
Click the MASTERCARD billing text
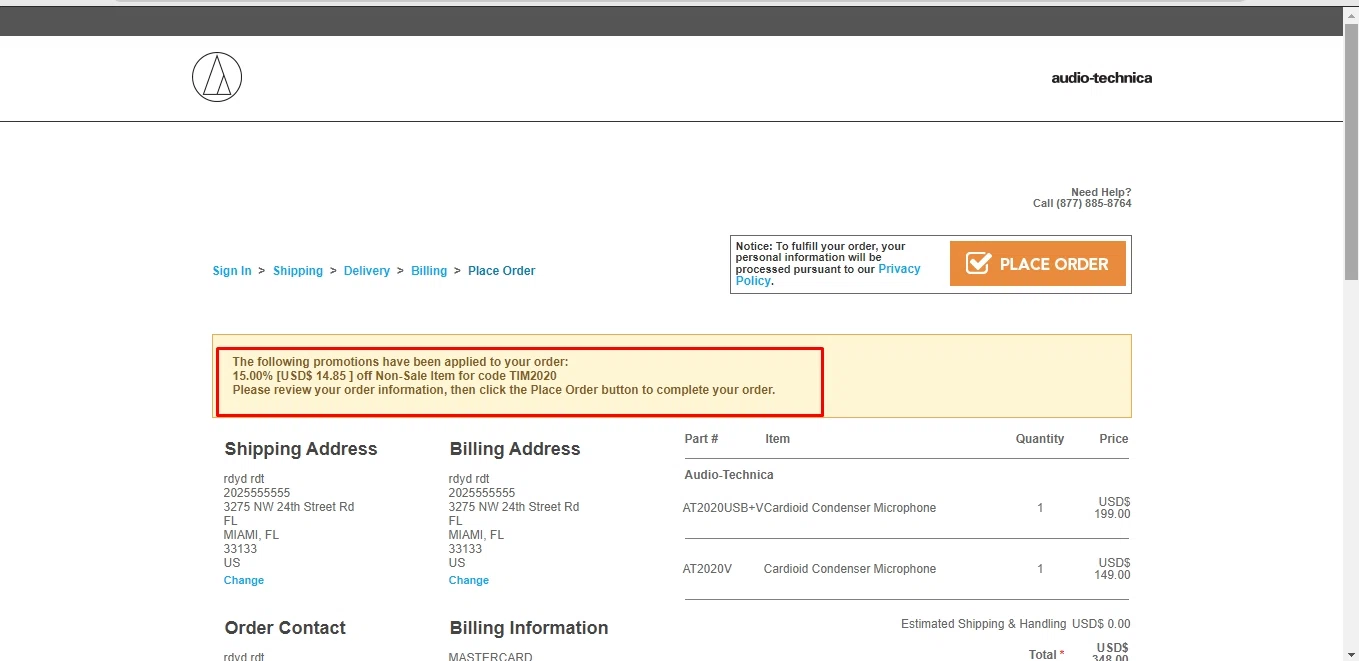(491, 657)
